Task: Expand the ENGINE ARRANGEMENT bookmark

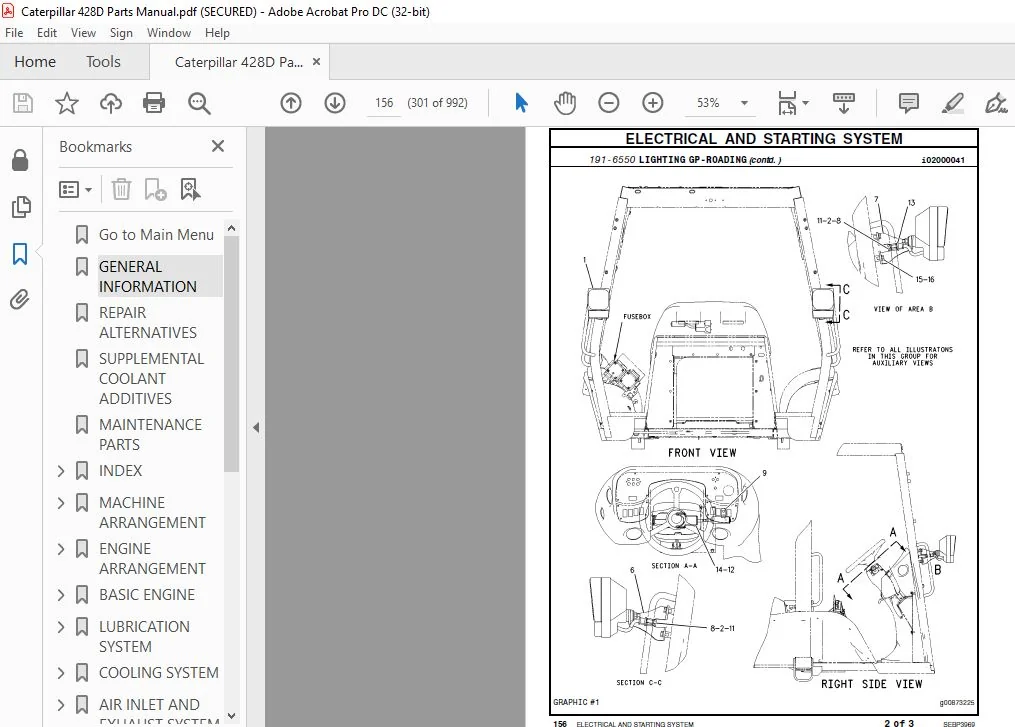Action: tap(61, 549)
